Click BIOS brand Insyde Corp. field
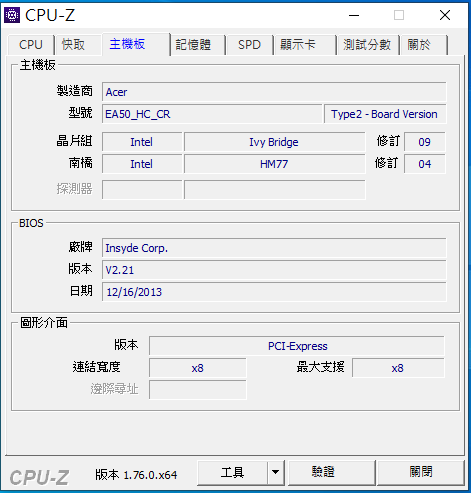The width and height of the screenshot is (471, 493). [x=274, y=248]
